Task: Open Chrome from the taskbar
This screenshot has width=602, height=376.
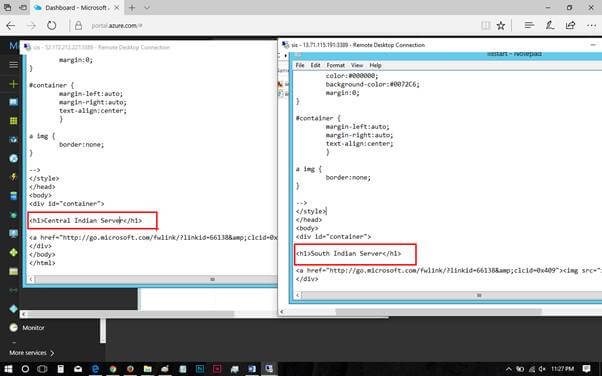Action: click(x=113, y=369)
